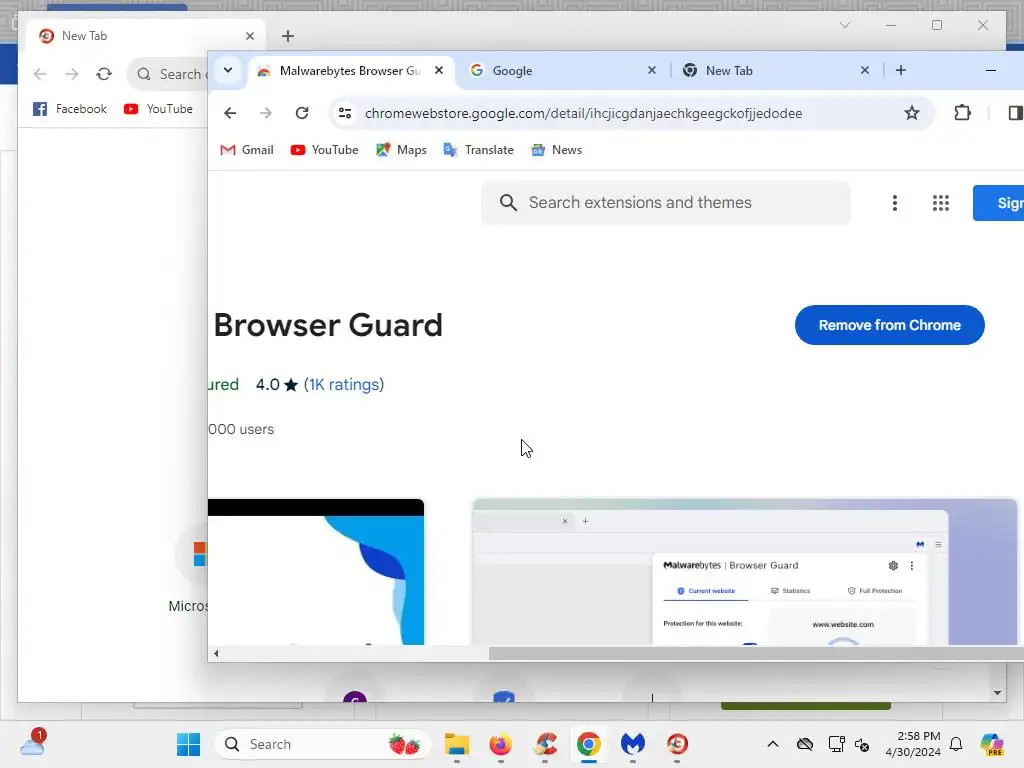This screenshot has width=1024, height=768.
Task: Open the blue abstract screenshot thumbnail
Action: coord(316,572)
